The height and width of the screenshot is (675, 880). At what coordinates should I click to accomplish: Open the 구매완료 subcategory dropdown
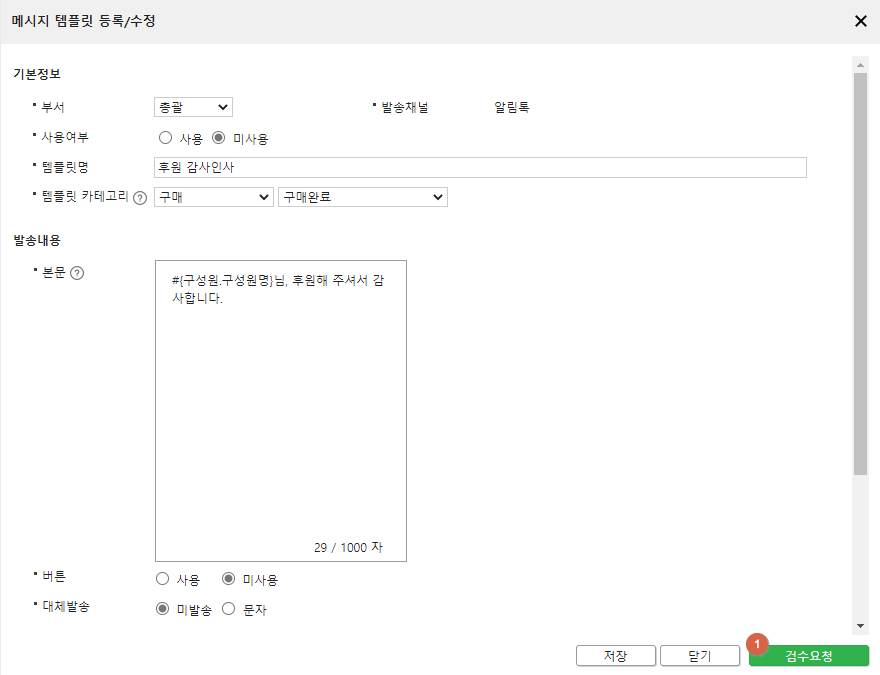[x=363, y=197]
